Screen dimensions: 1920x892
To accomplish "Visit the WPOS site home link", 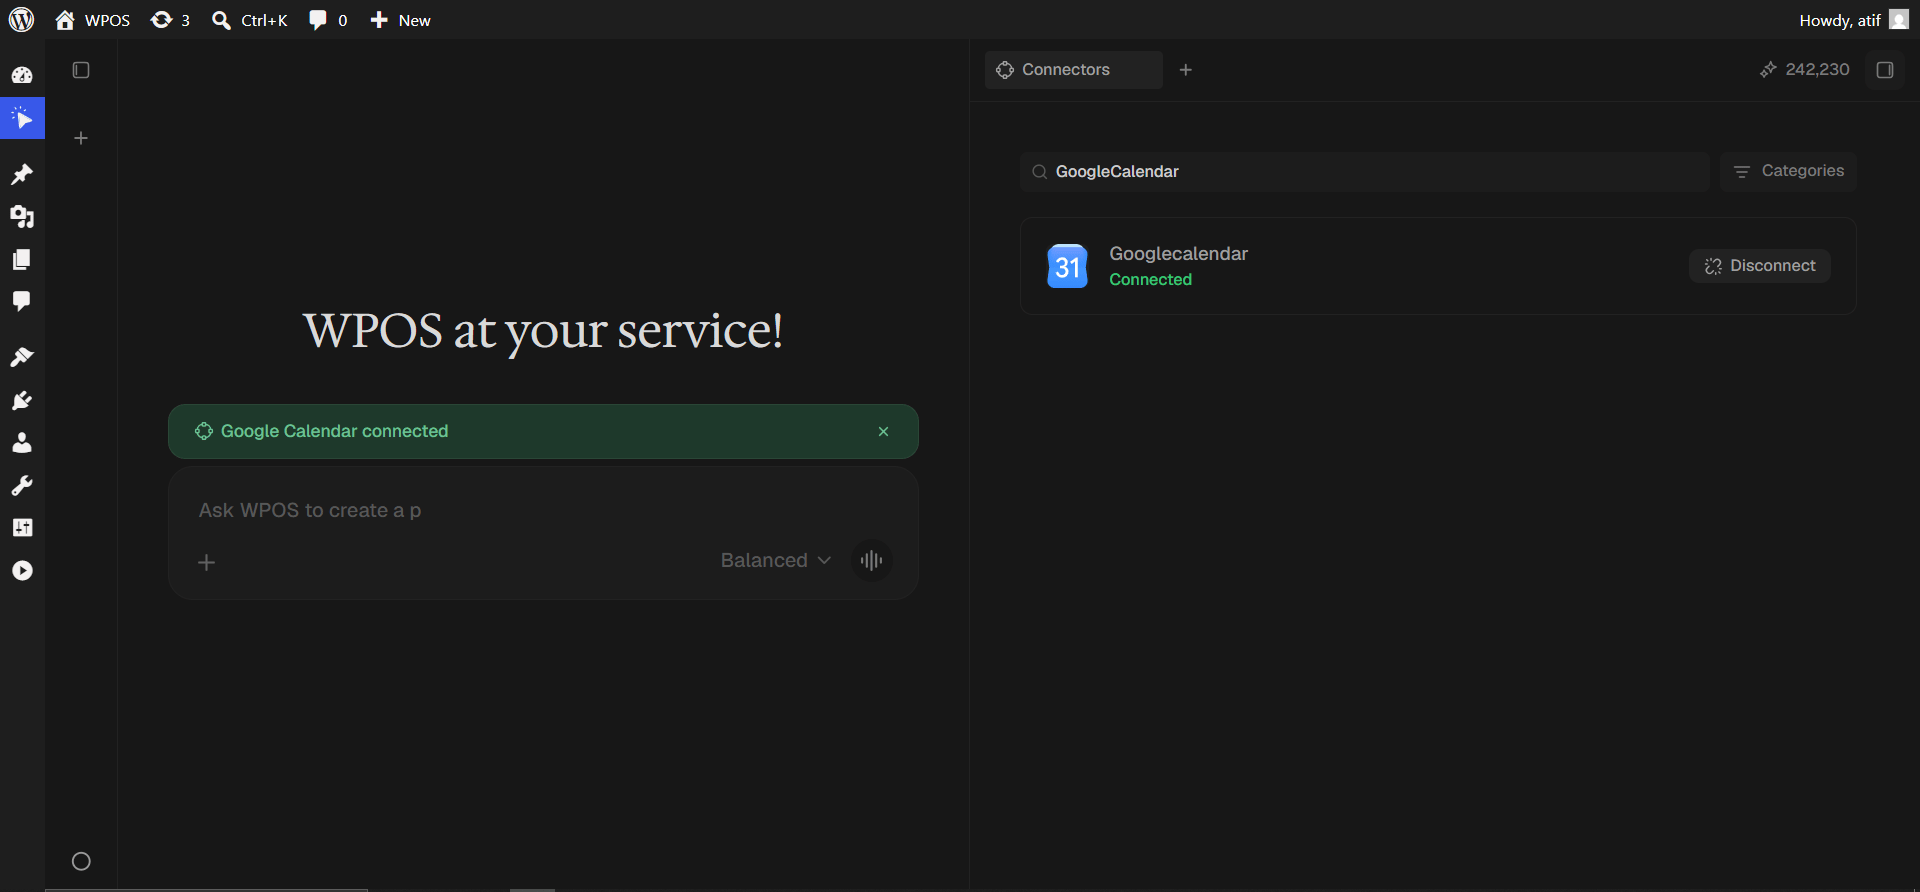I will point(93,20).
